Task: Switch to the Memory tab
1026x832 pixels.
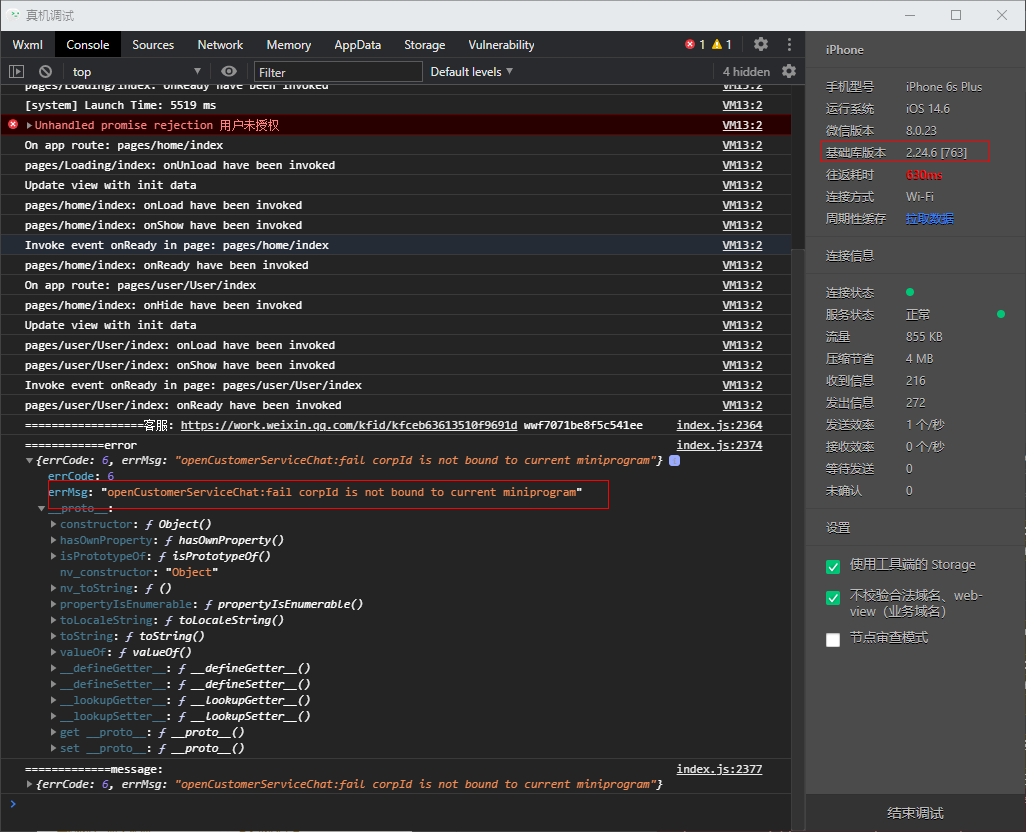Action: pos(289,44)
